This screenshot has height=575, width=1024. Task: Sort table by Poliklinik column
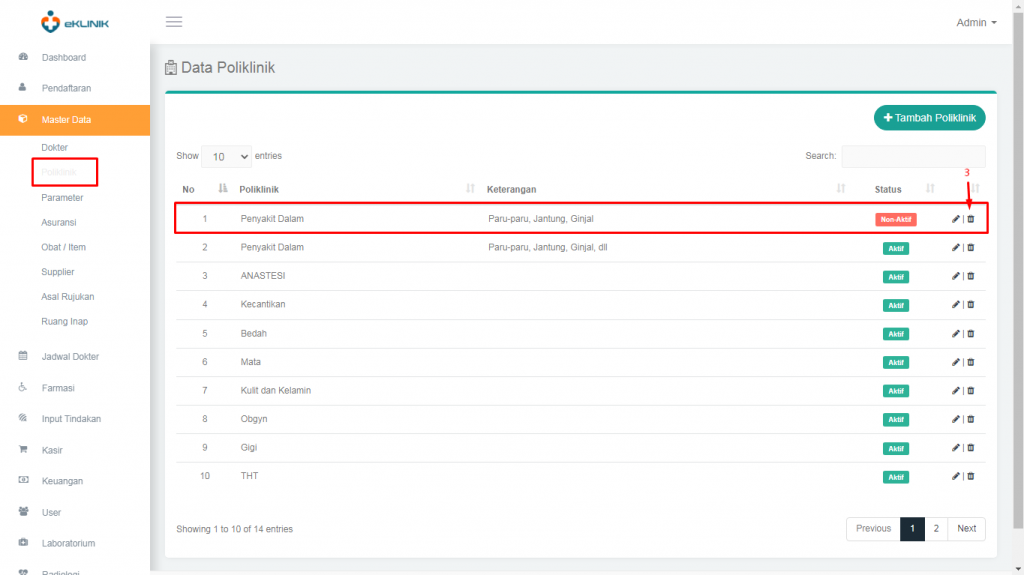(357, 189)
